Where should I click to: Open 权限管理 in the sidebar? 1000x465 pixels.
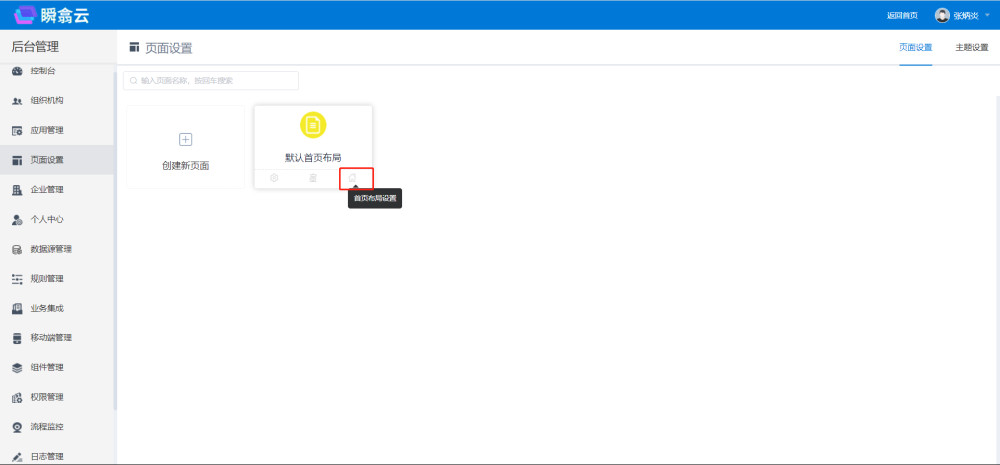(47, 397)
